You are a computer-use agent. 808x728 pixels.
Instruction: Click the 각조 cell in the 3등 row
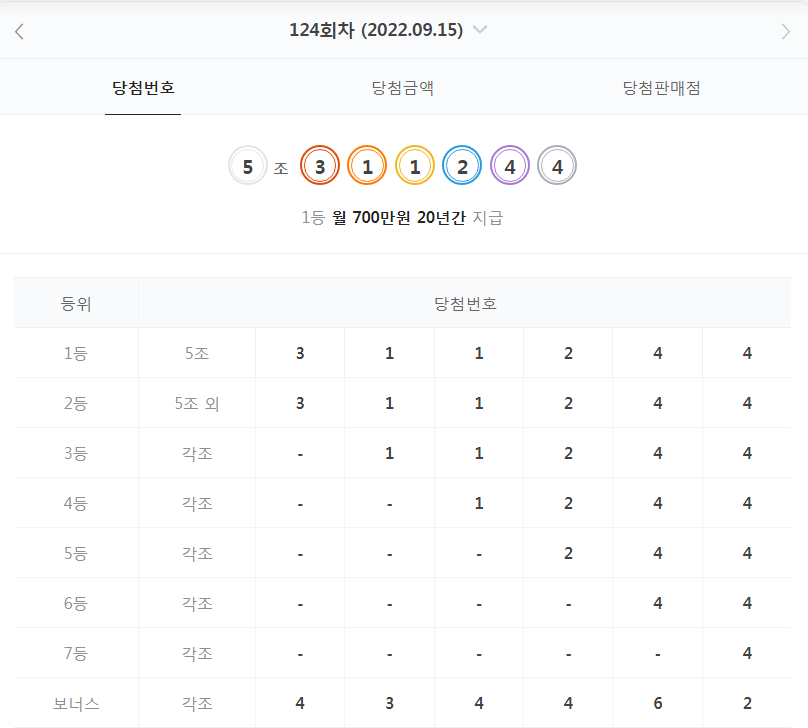[197, 453]
